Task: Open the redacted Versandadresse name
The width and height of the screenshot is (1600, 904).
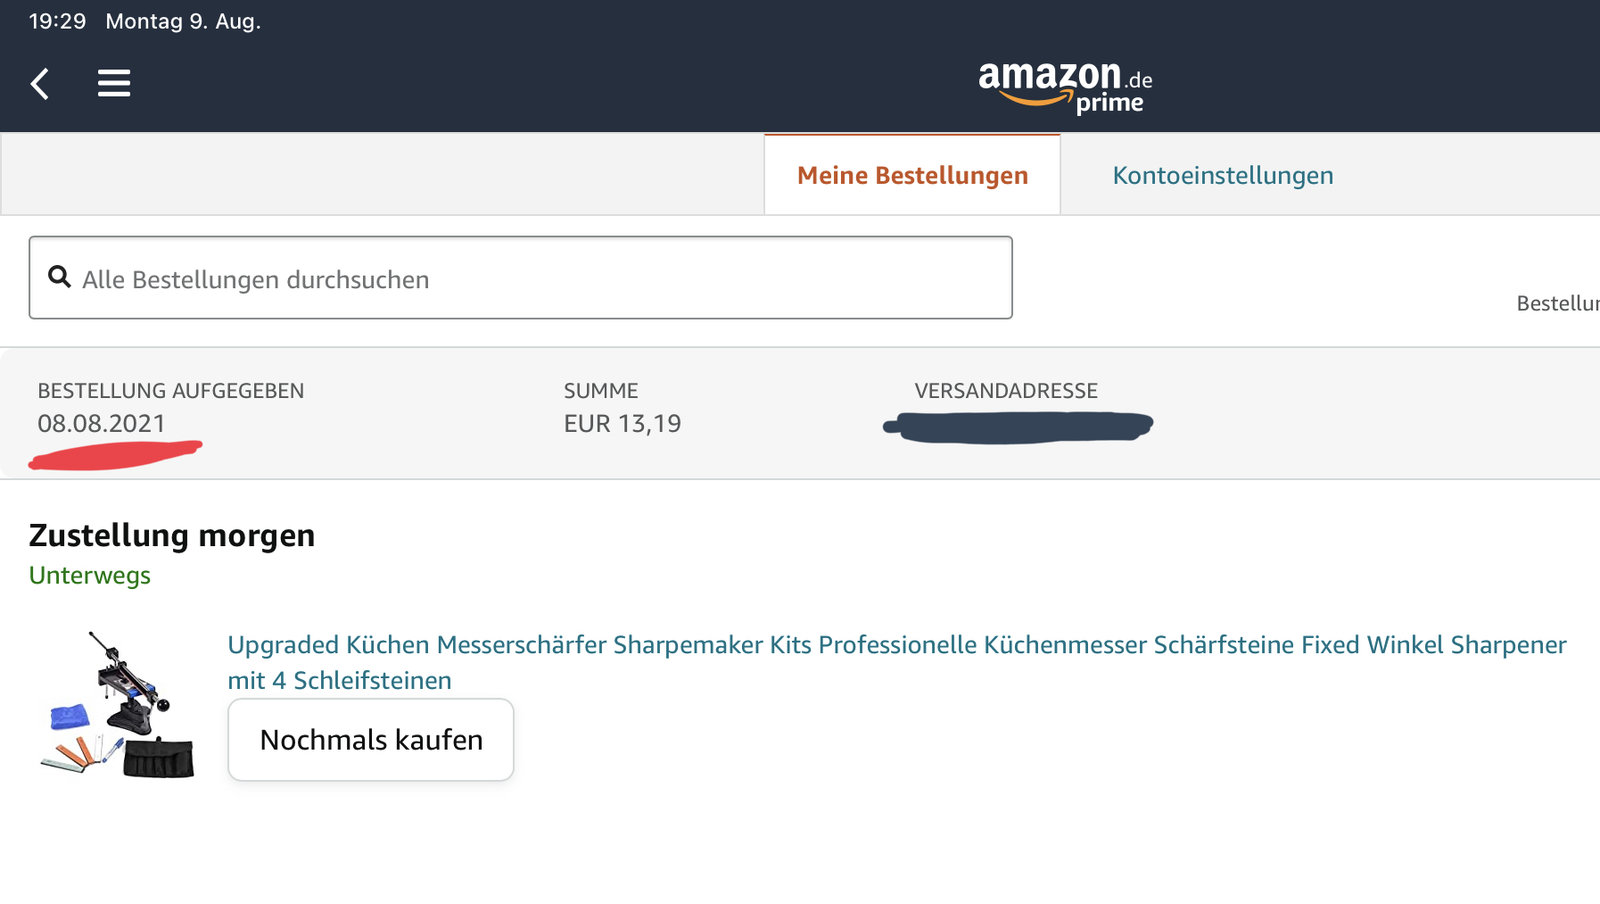Action: [x=1018, y=426]
